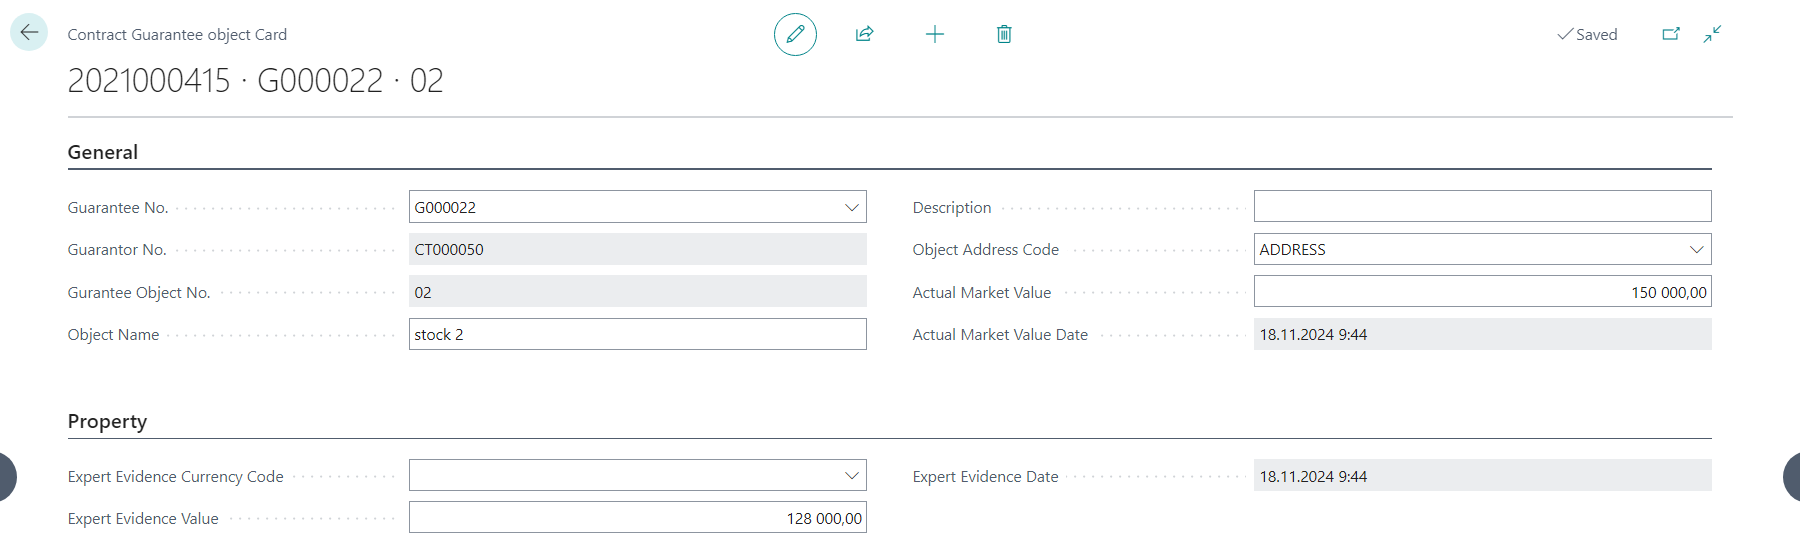Open the share icon menu
This screenshot has width=1800, height=553.
pyautogui.click(x=865, y=34)
